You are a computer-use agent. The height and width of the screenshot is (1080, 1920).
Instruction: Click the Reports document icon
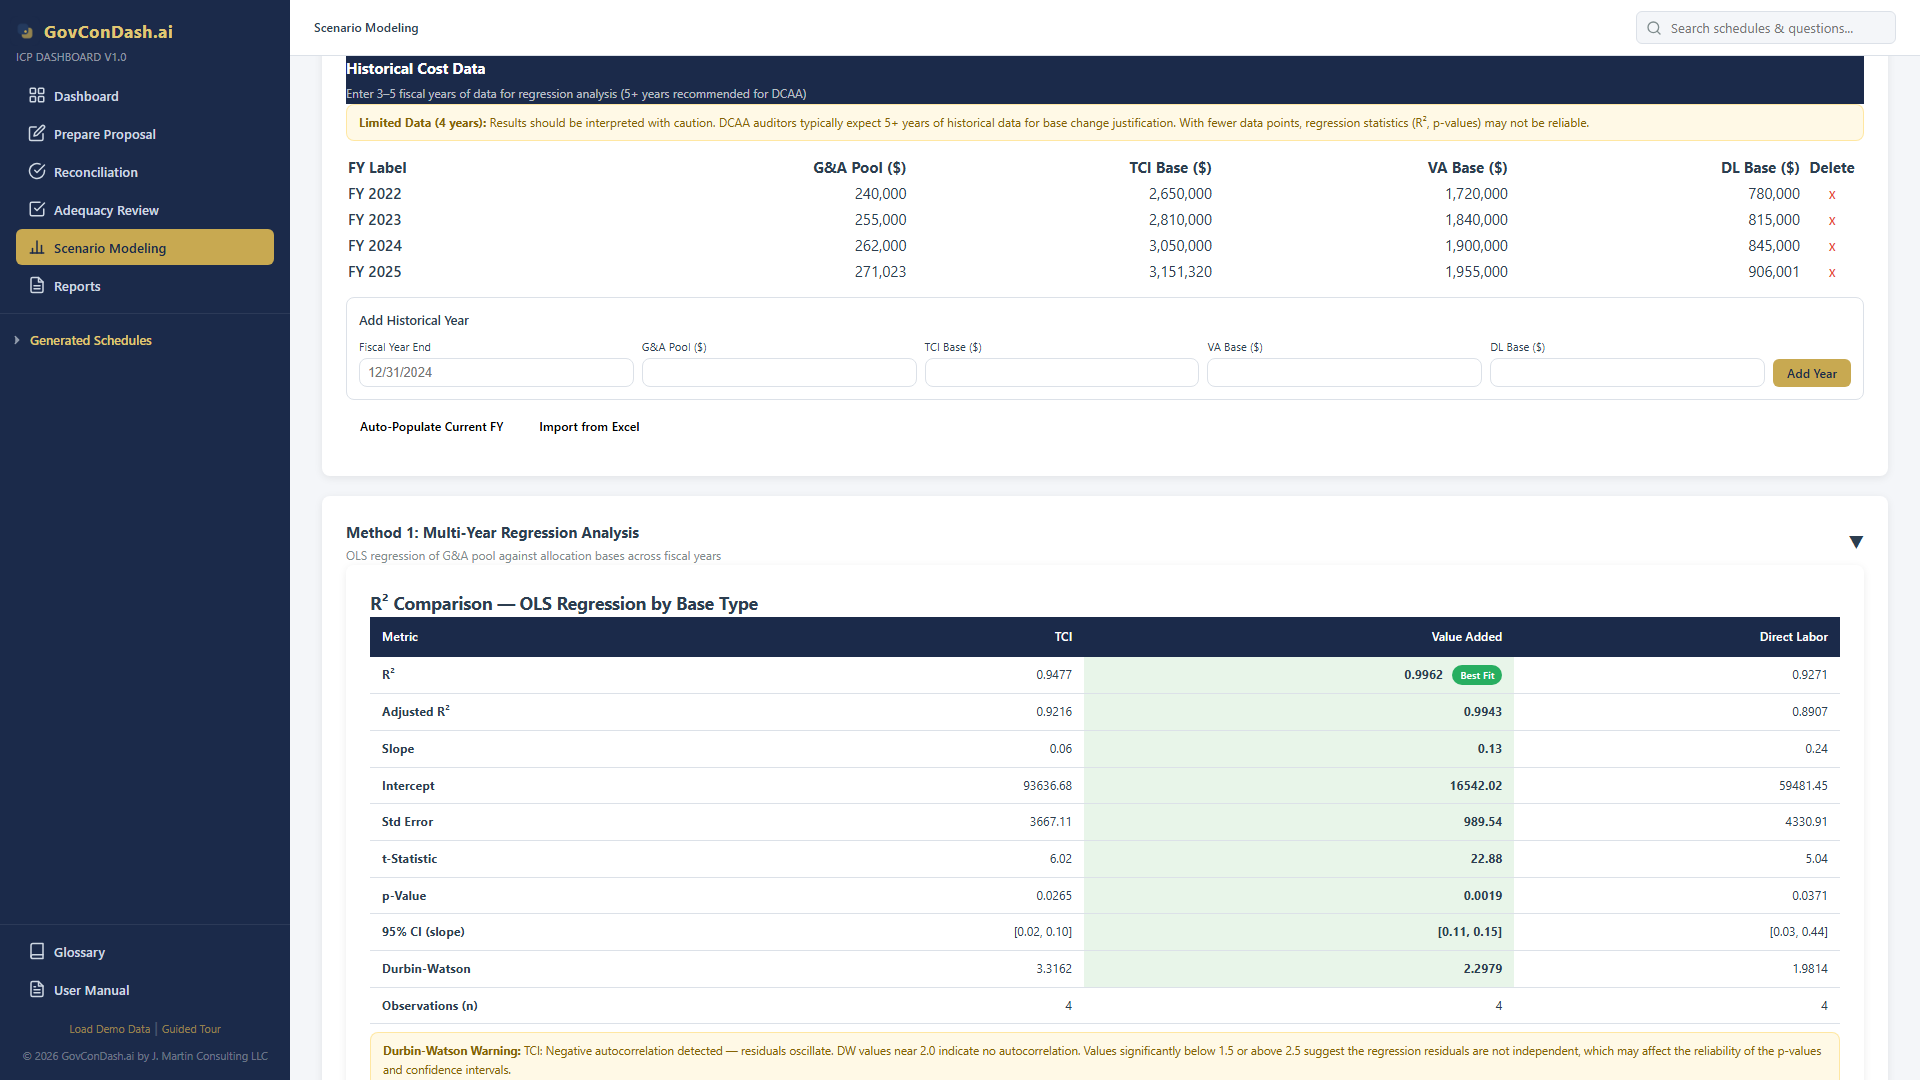click(x=37, y=286)
